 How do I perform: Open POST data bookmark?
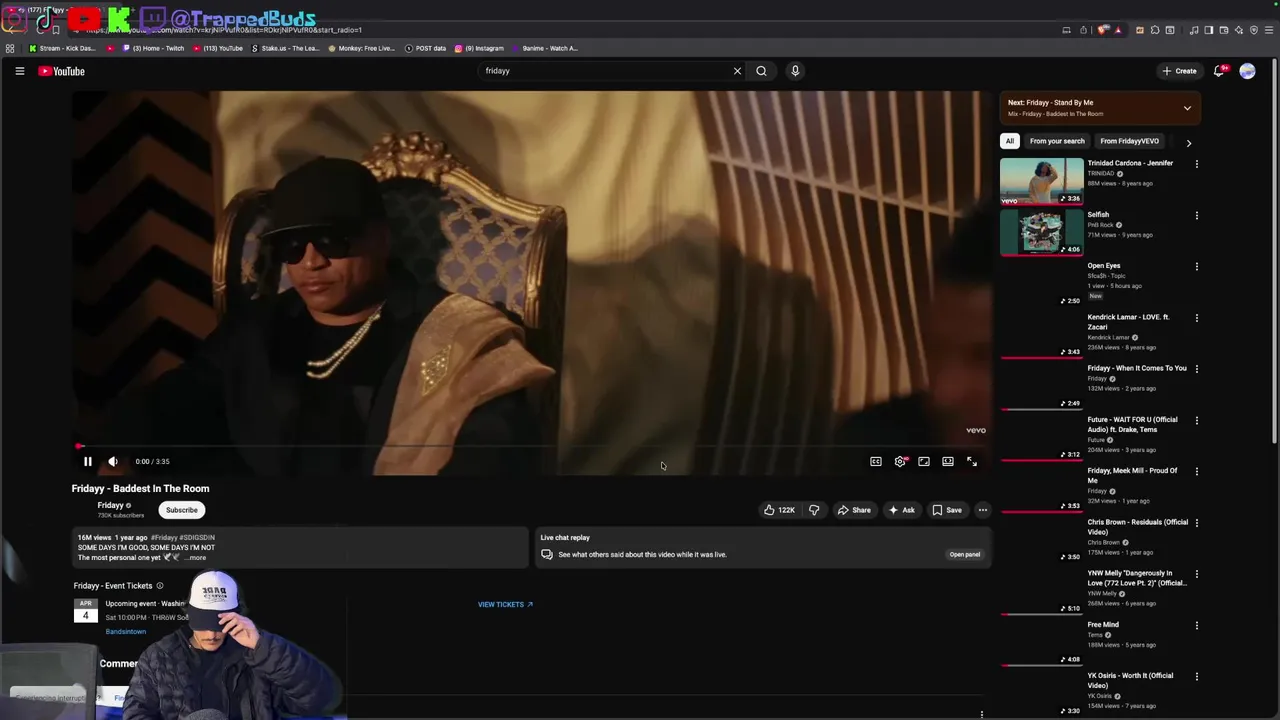pyautogui.click(x=425, y=48)
